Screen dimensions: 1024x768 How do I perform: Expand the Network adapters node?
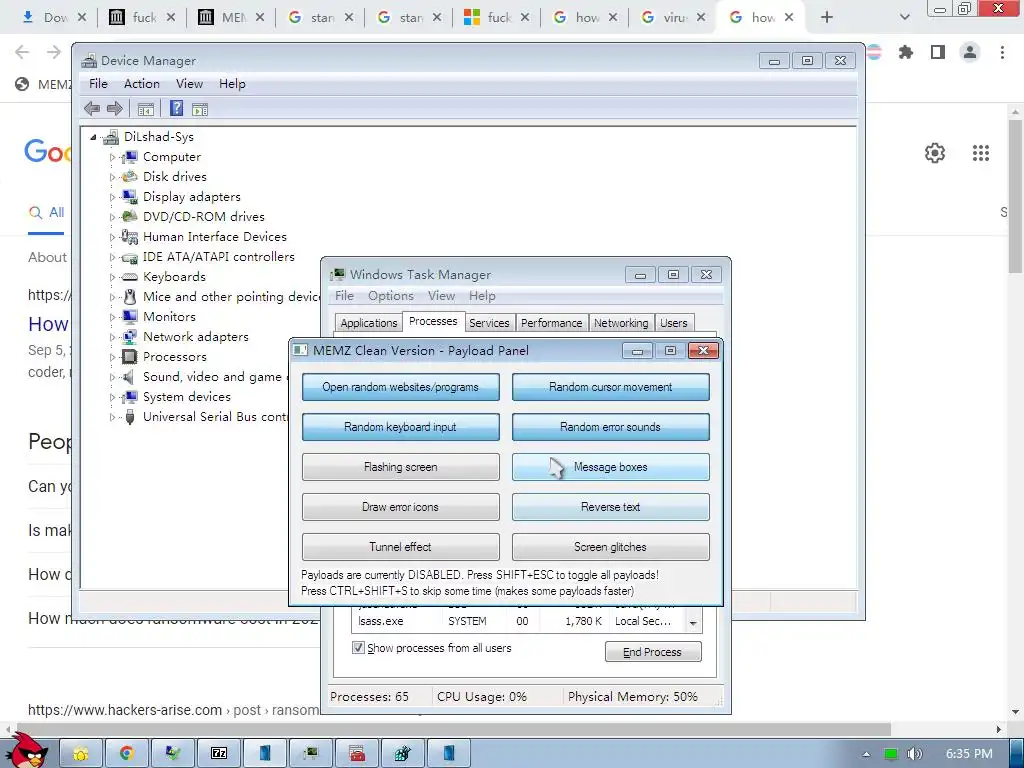coord(112,337)
